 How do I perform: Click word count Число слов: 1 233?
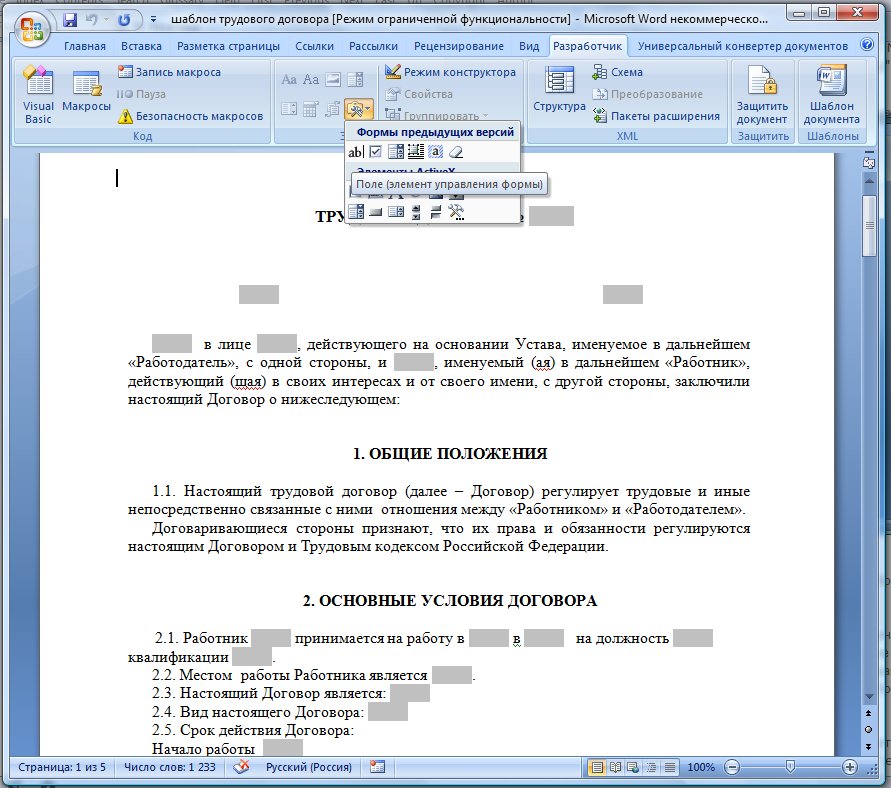(x=170, y=767)
